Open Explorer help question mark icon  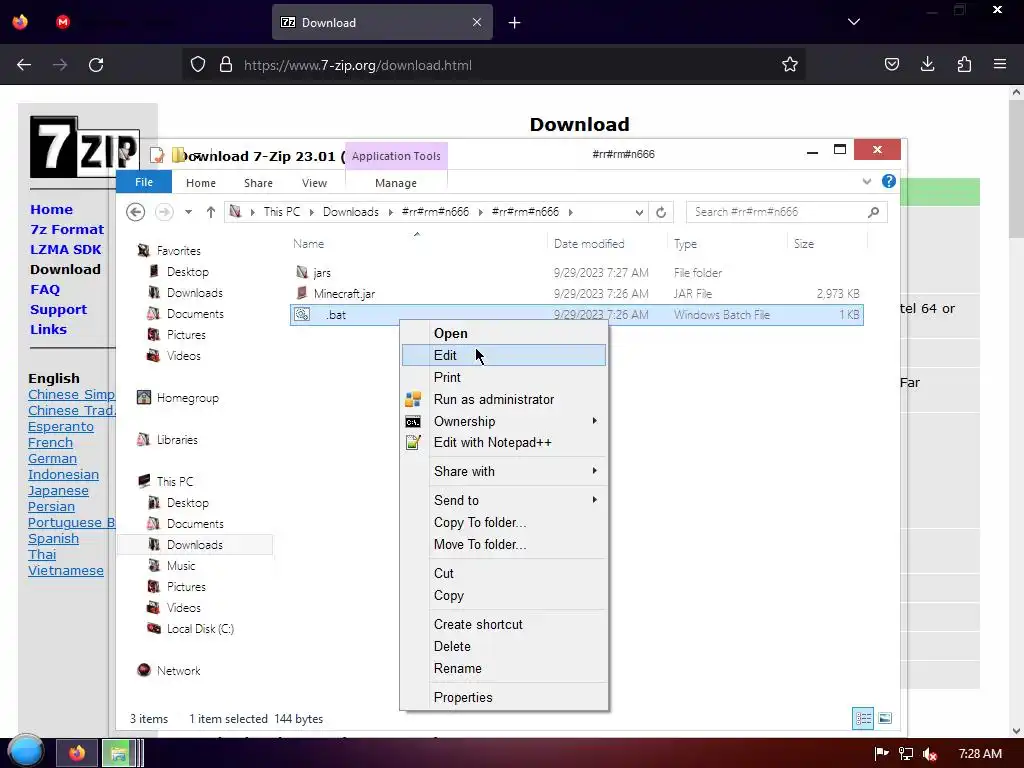point(888,182)
